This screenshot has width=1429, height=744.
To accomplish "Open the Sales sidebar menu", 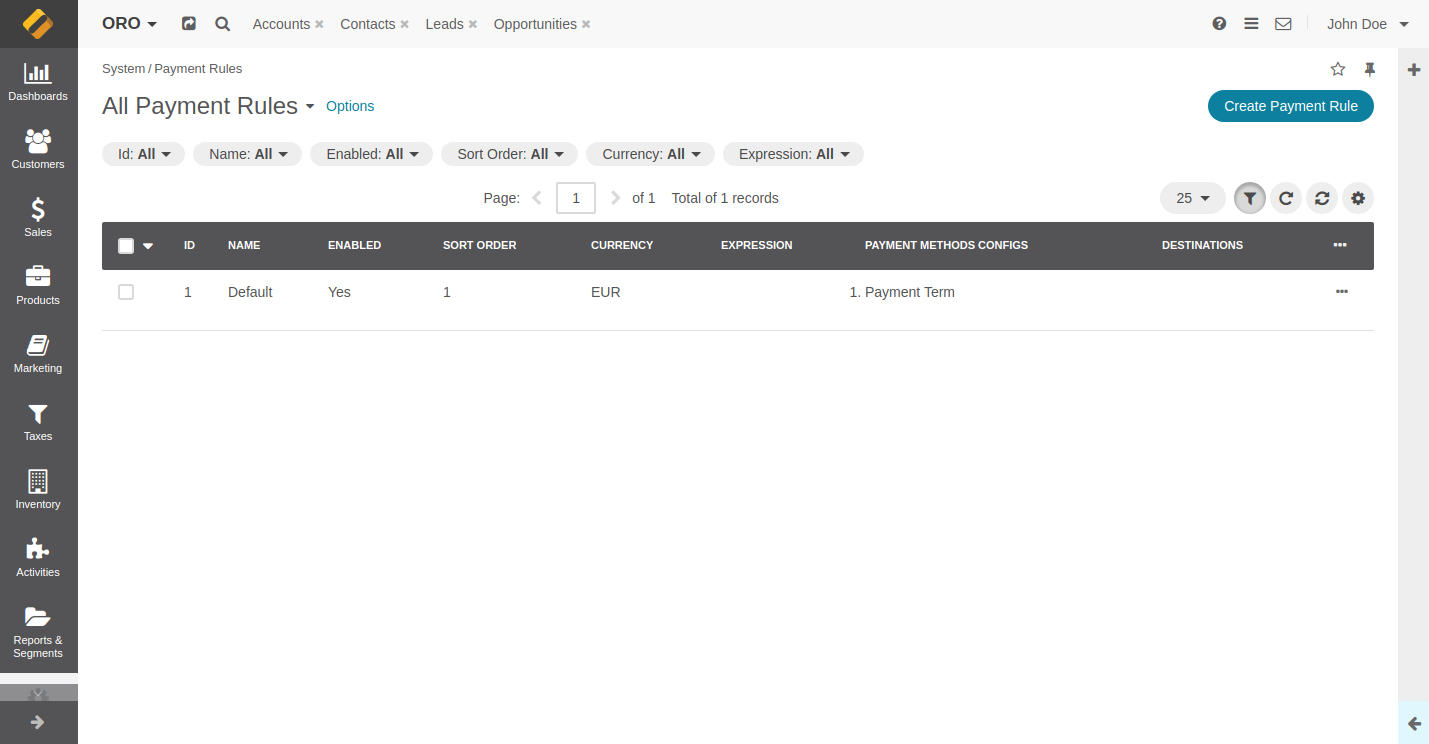I will [38, 218].
